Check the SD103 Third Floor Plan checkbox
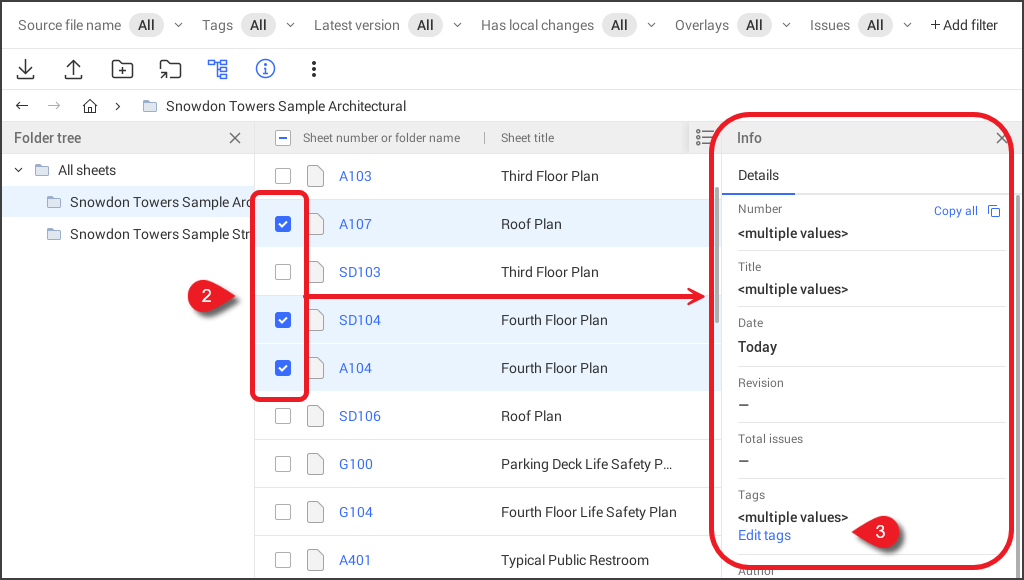 tap(283, 272)
